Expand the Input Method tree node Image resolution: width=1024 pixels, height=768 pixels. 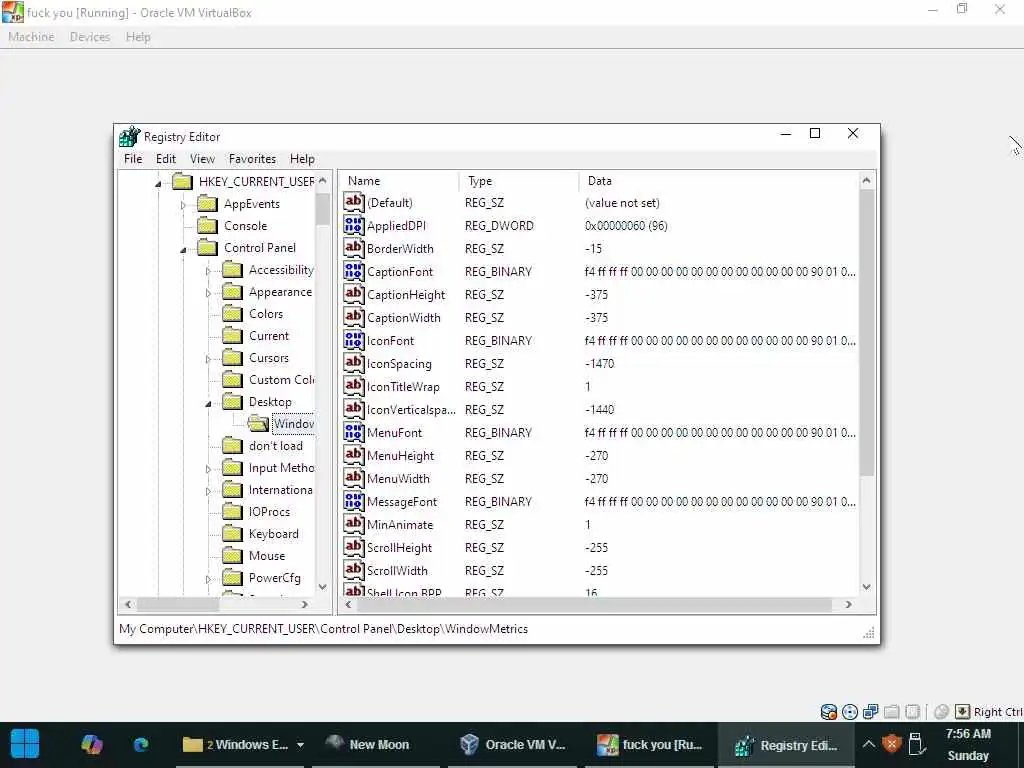[x=208, y=469]
